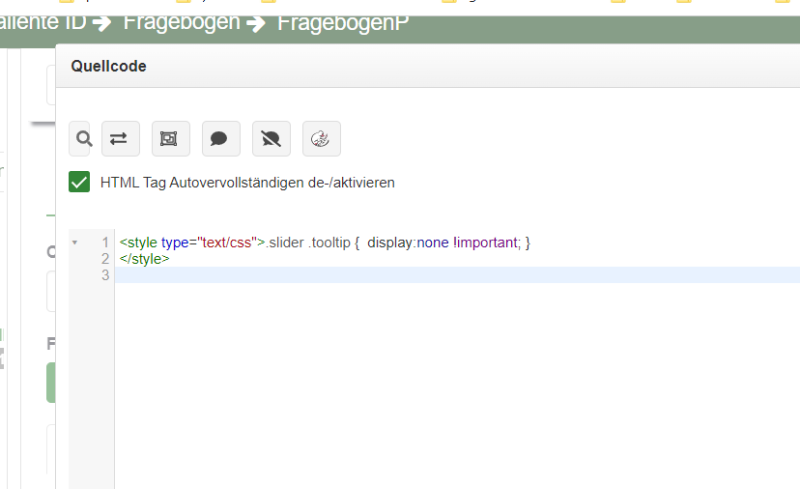Place cursor in "text/css" attribute value
The image size is (800, 489).
pos(227,243)
